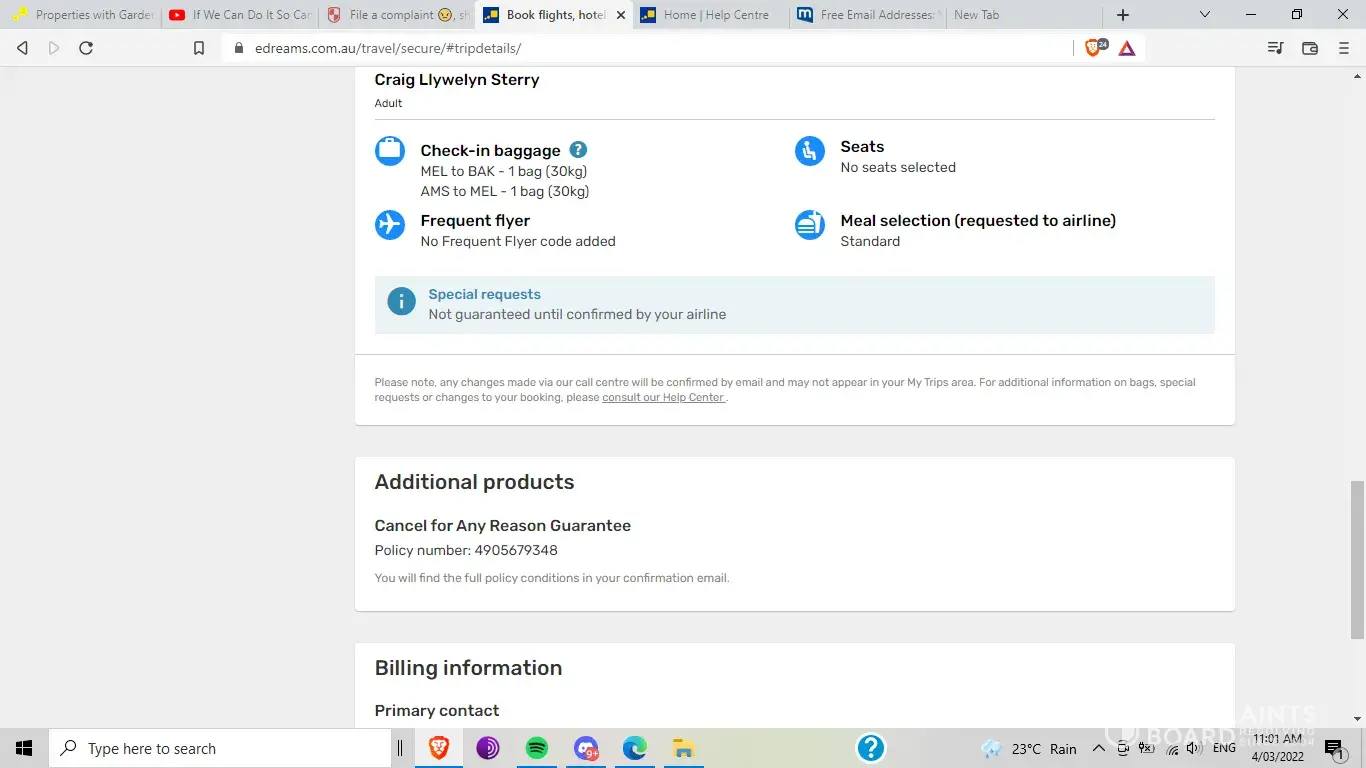This screenshot has height=768, width=1366.
Task: Open the consult our Help Center link
Action: 663,398
